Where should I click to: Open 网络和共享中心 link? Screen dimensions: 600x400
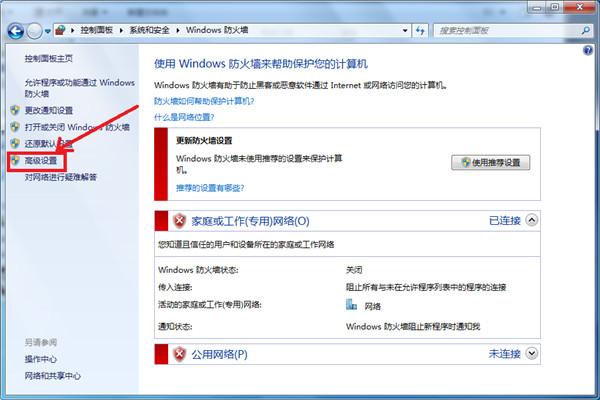click(53, 376)
